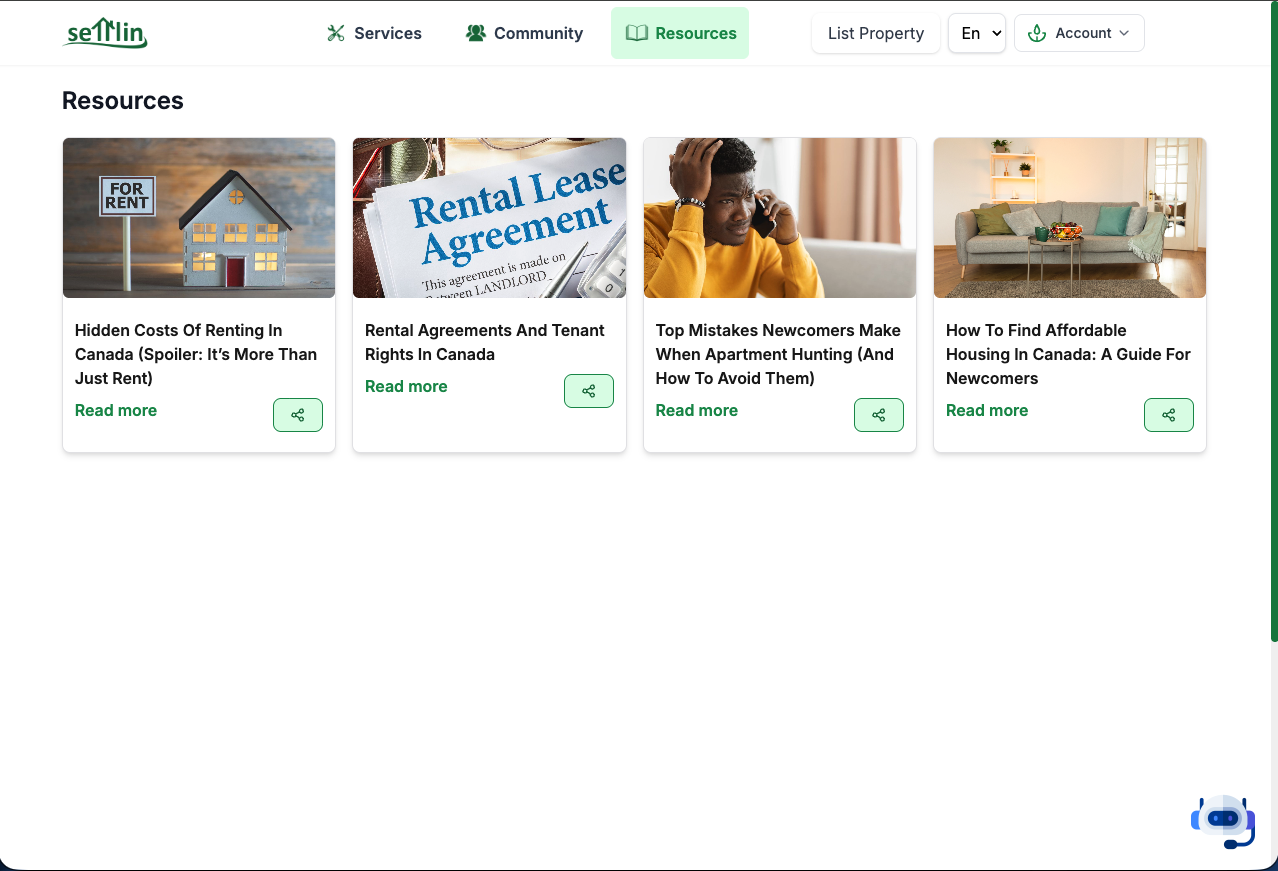Screen dimensions: 1278x871
Task: Read more on Top Mistakes Newcomers Make
Action: tap(697, 410)
